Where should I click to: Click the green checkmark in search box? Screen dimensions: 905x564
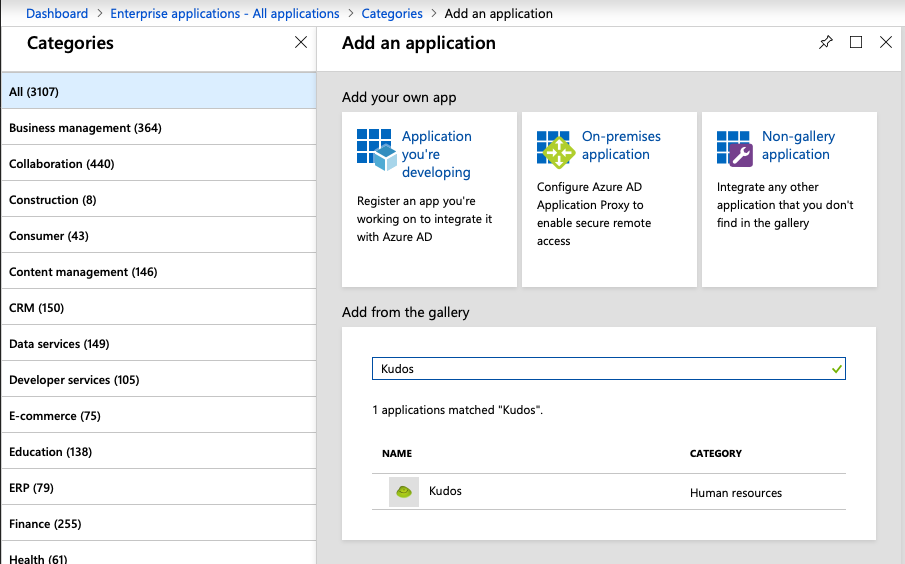tap(836, 369)
